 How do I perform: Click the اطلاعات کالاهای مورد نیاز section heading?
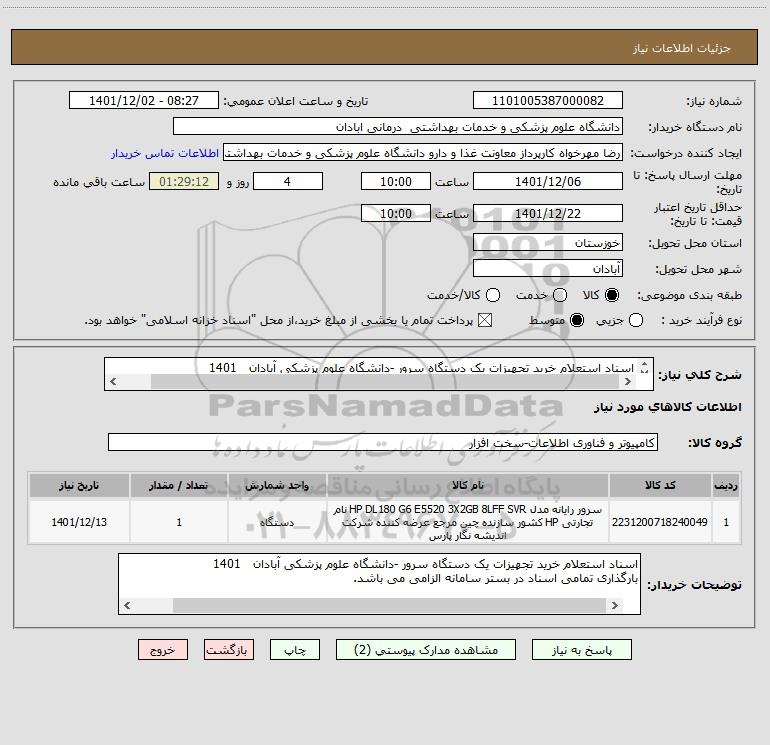[x=667, y=407]
